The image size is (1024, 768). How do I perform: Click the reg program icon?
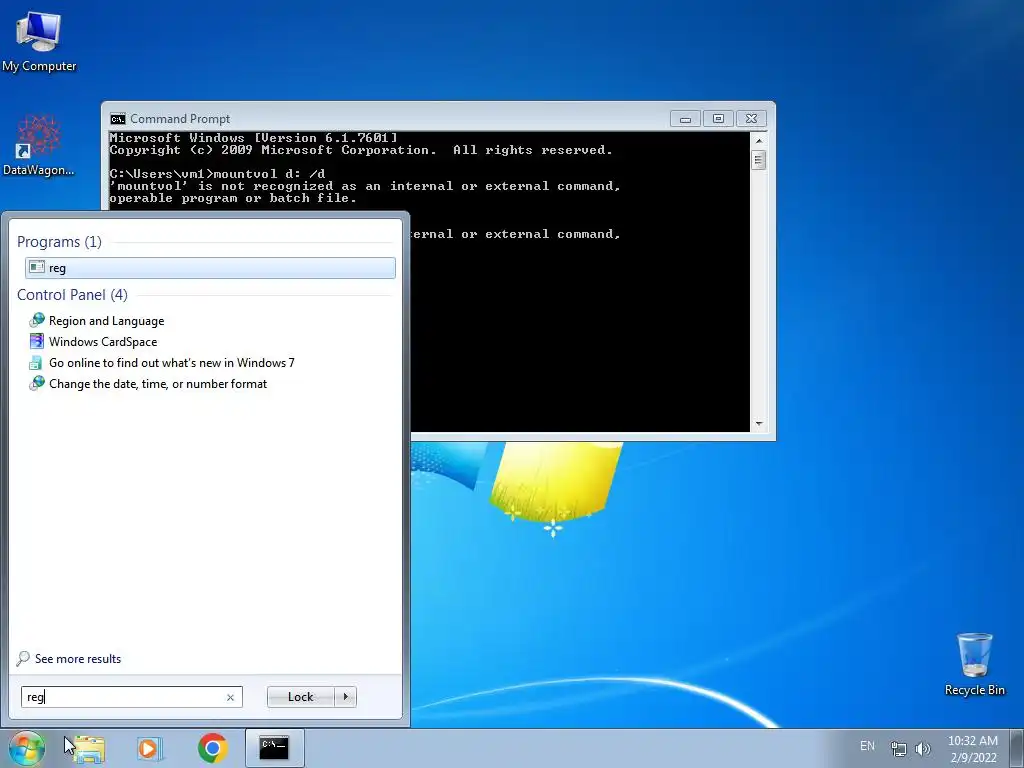point(37,267)
